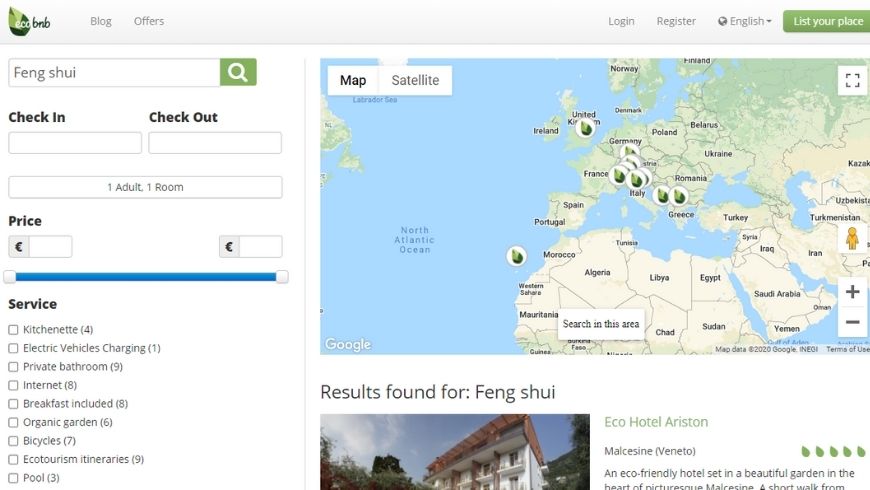
Task: Check Electric Vehicles Charging filter
Action: point(13,348)
